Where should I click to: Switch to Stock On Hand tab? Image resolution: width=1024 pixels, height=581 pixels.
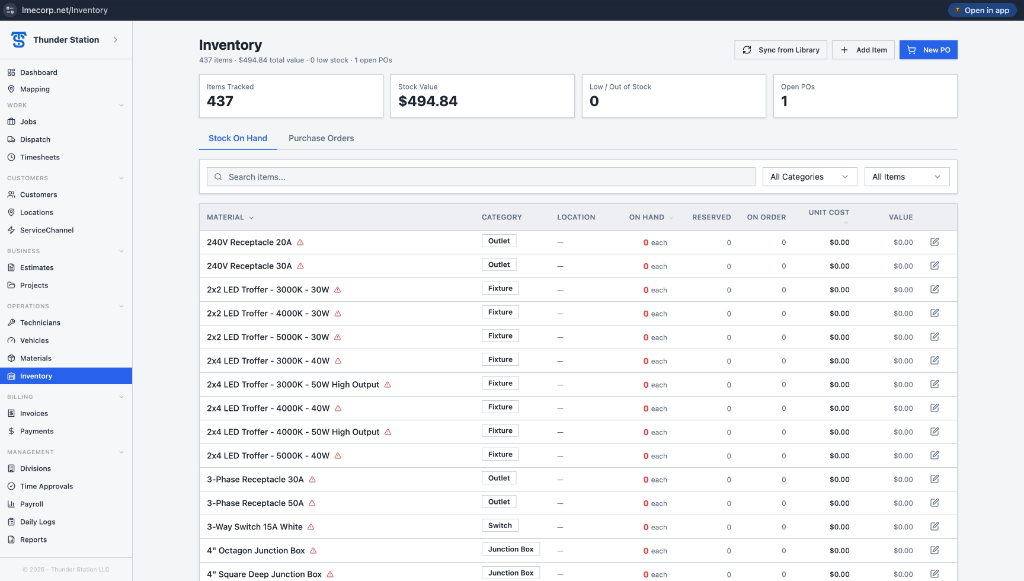pos(238,138)
